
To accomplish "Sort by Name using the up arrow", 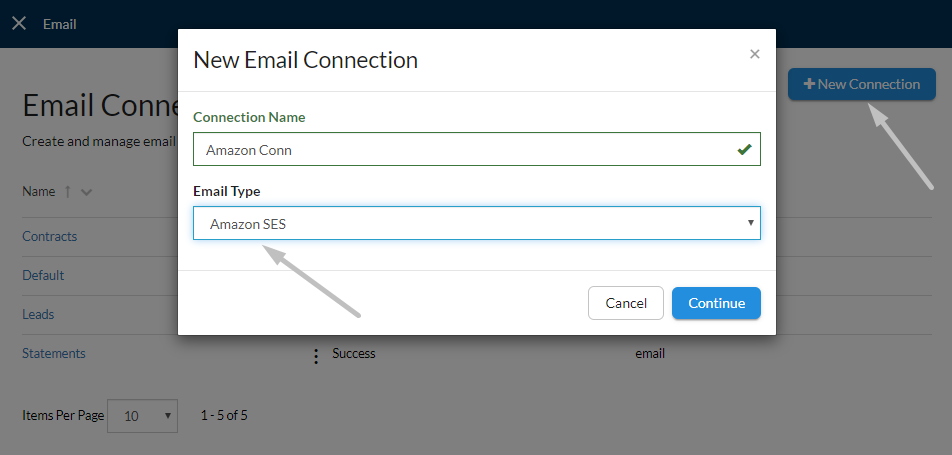I will click(x=68, y=191).
